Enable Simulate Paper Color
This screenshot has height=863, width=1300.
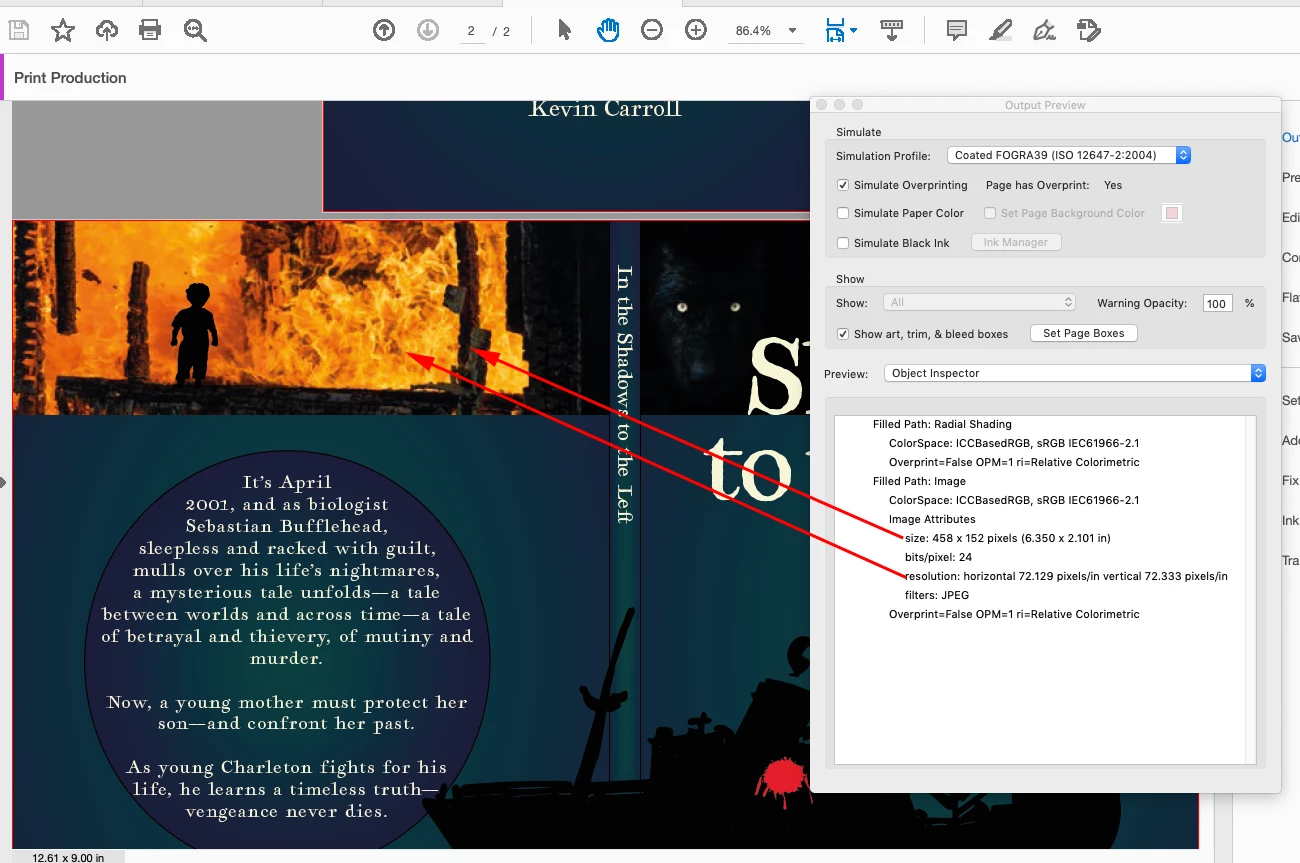click(x=843, y=213)
